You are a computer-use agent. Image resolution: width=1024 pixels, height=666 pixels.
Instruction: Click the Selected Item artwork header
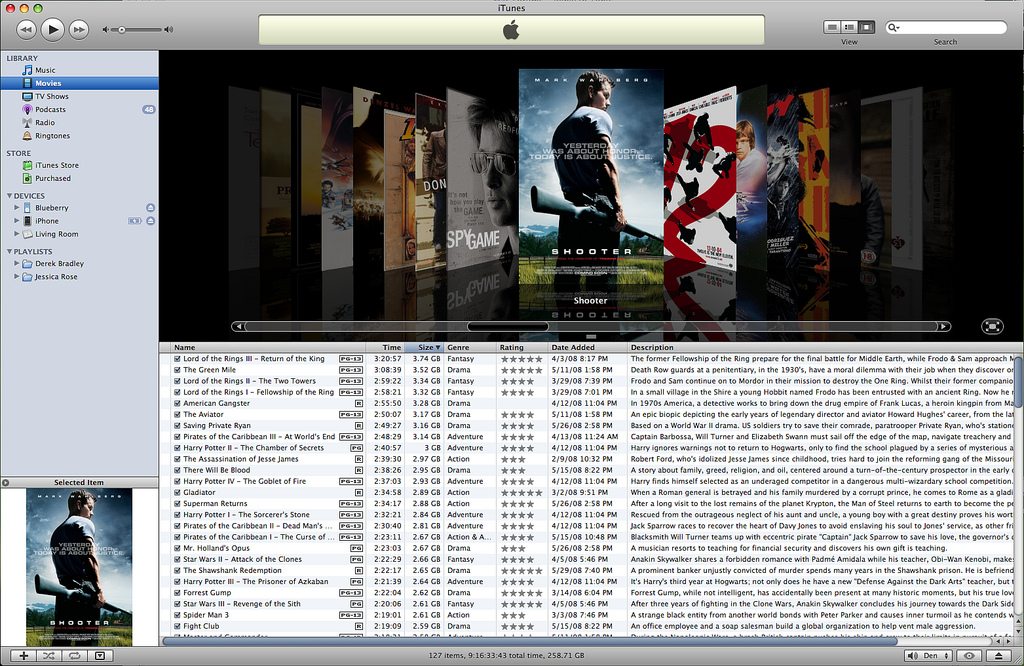(79, 483)
